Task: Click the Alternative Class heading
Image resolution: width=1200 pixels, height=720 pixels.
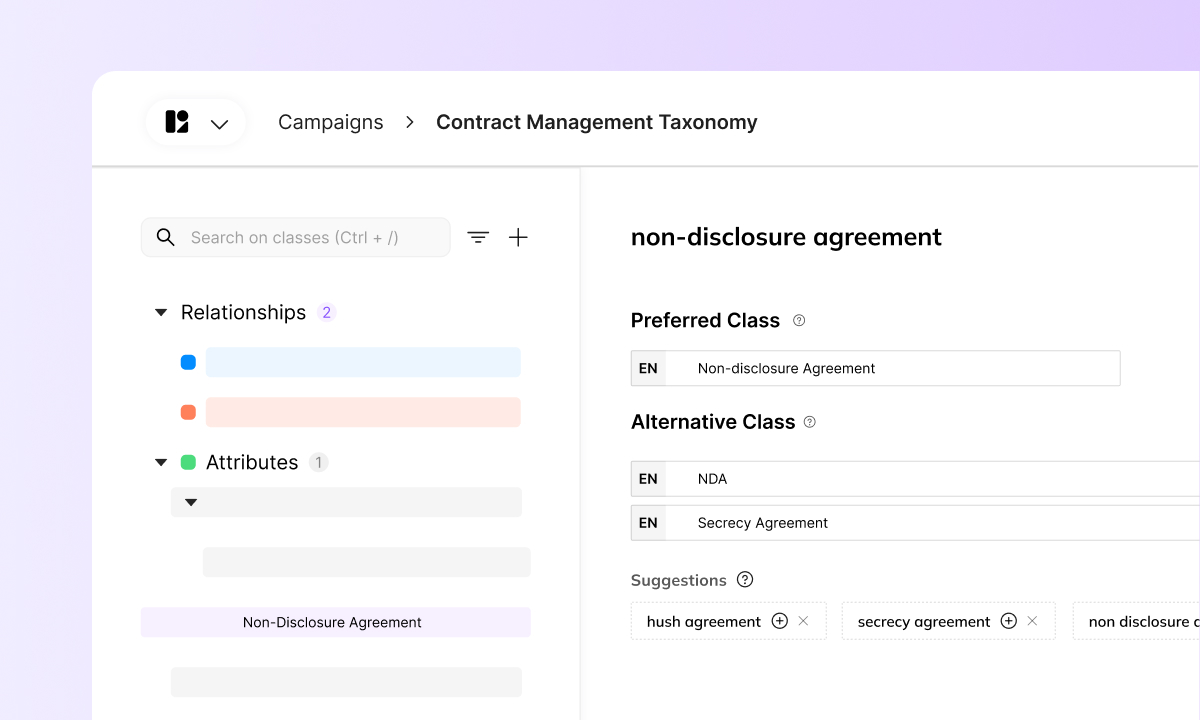Action: tap(713, 422)
